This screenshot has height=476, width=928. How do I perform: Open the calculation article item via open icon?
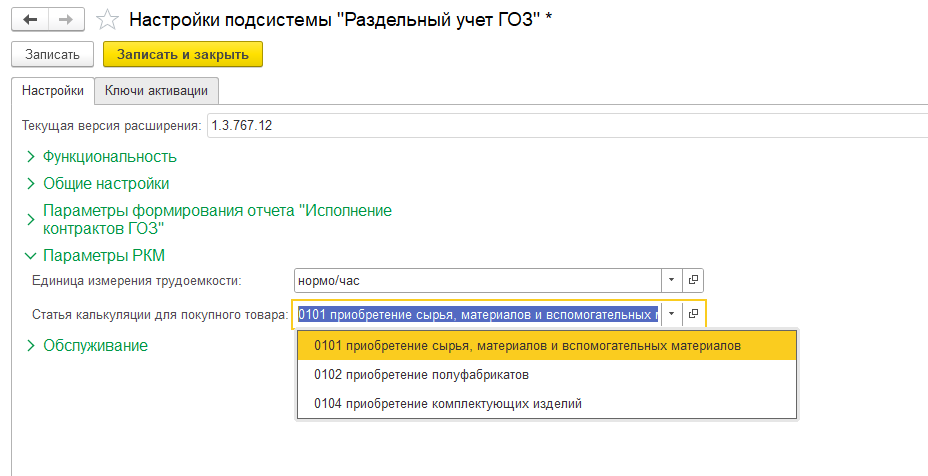[693, 314]
